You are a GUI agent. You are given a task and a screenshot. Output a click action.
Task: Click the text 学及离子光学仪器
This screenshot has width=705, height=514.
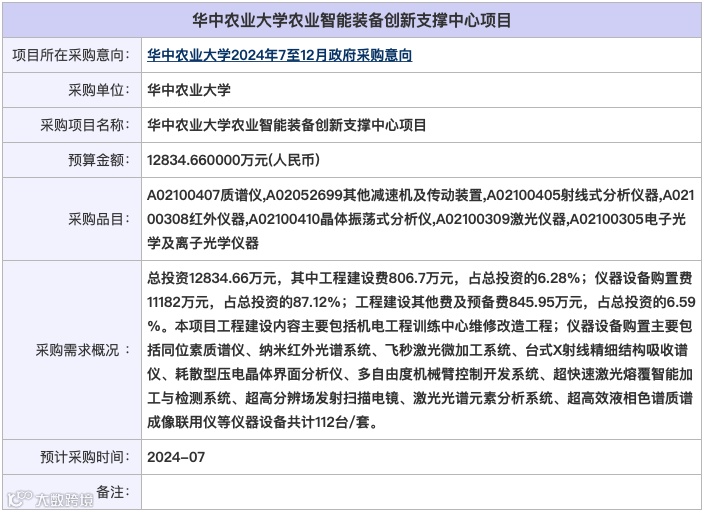(x=203, y=243)
